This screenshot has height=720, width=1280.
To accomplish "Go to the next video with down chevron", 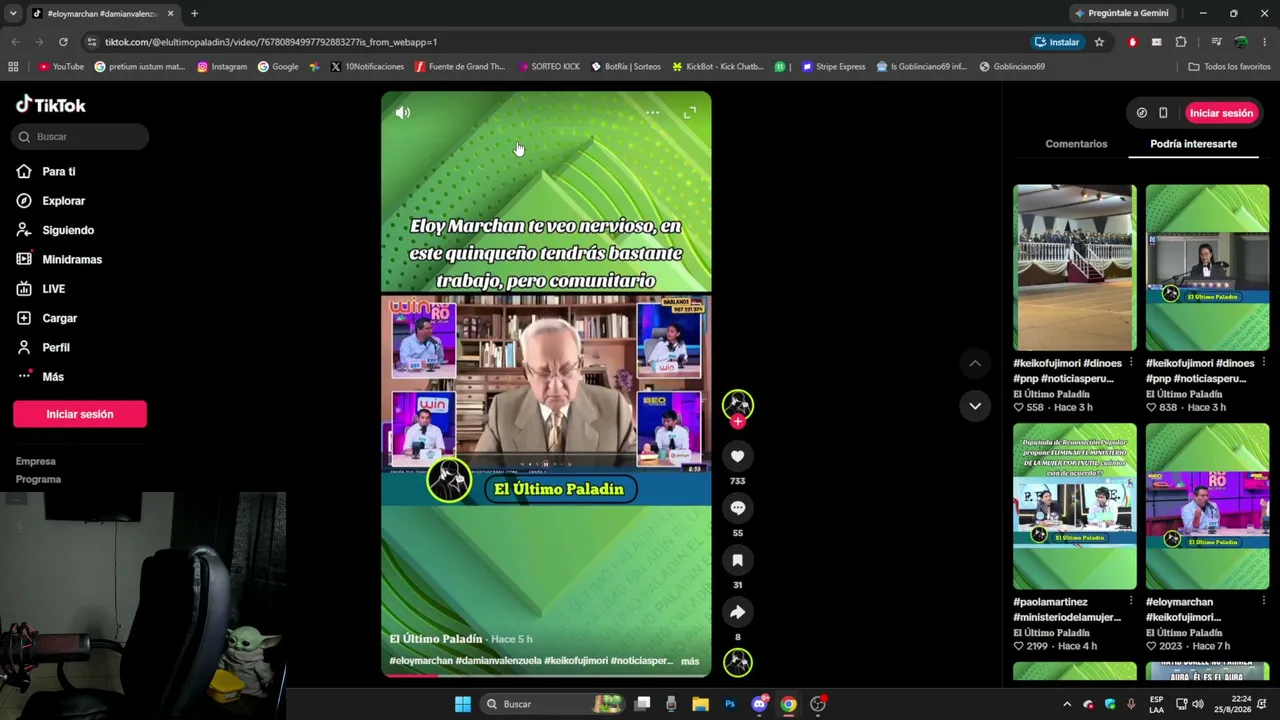I will [975, 405].
